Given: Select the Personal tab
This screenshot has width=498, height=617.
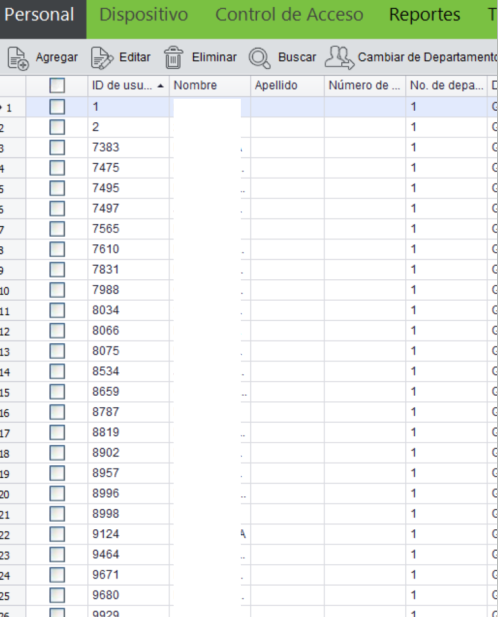Looking at the screenshot, I should 39,15.
